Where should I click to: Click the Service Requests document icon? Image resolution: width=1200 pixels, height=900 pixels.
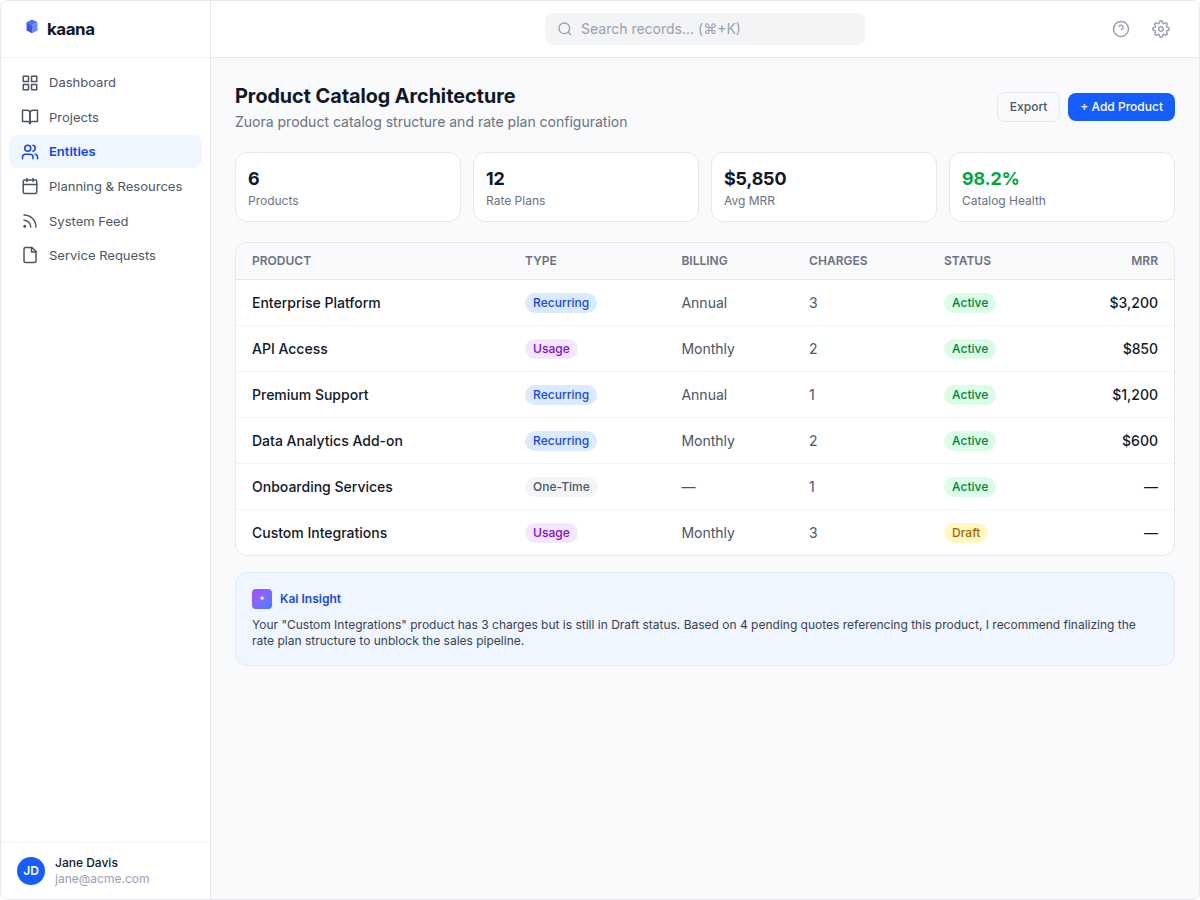tap(31, 255)
